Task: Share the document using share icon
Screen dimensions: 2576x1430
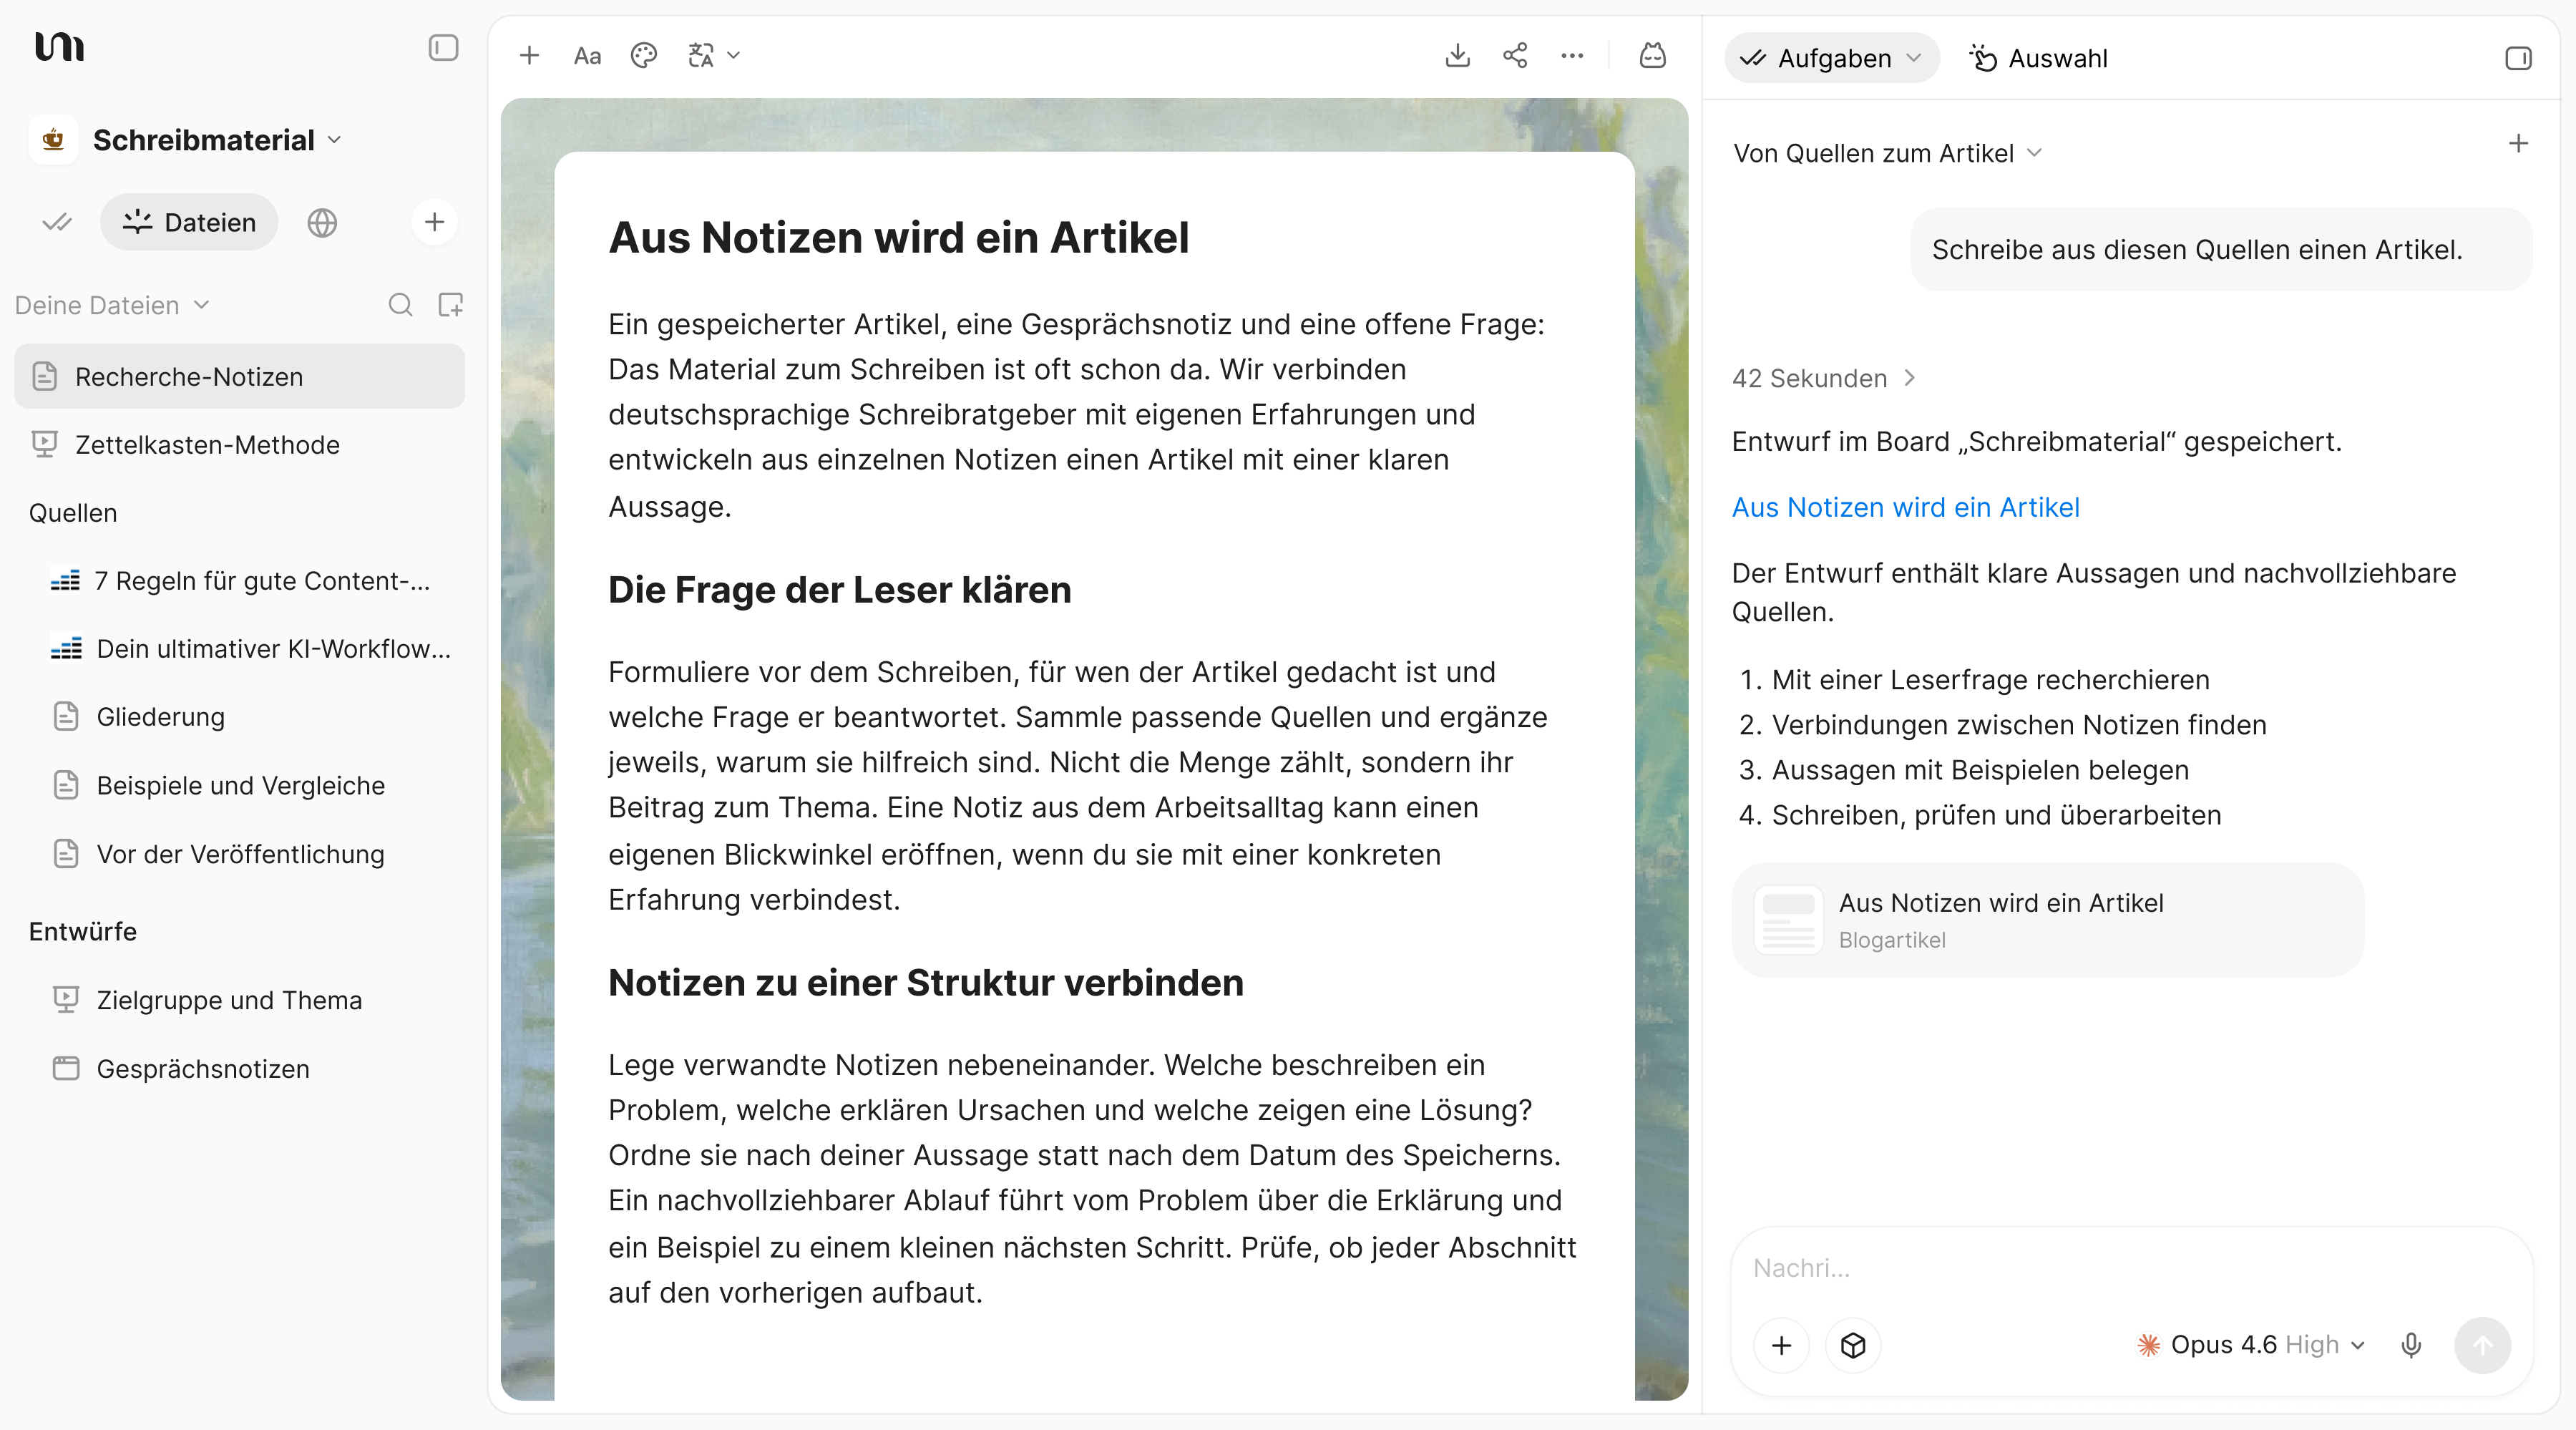Action: [x=1515, y=56]
